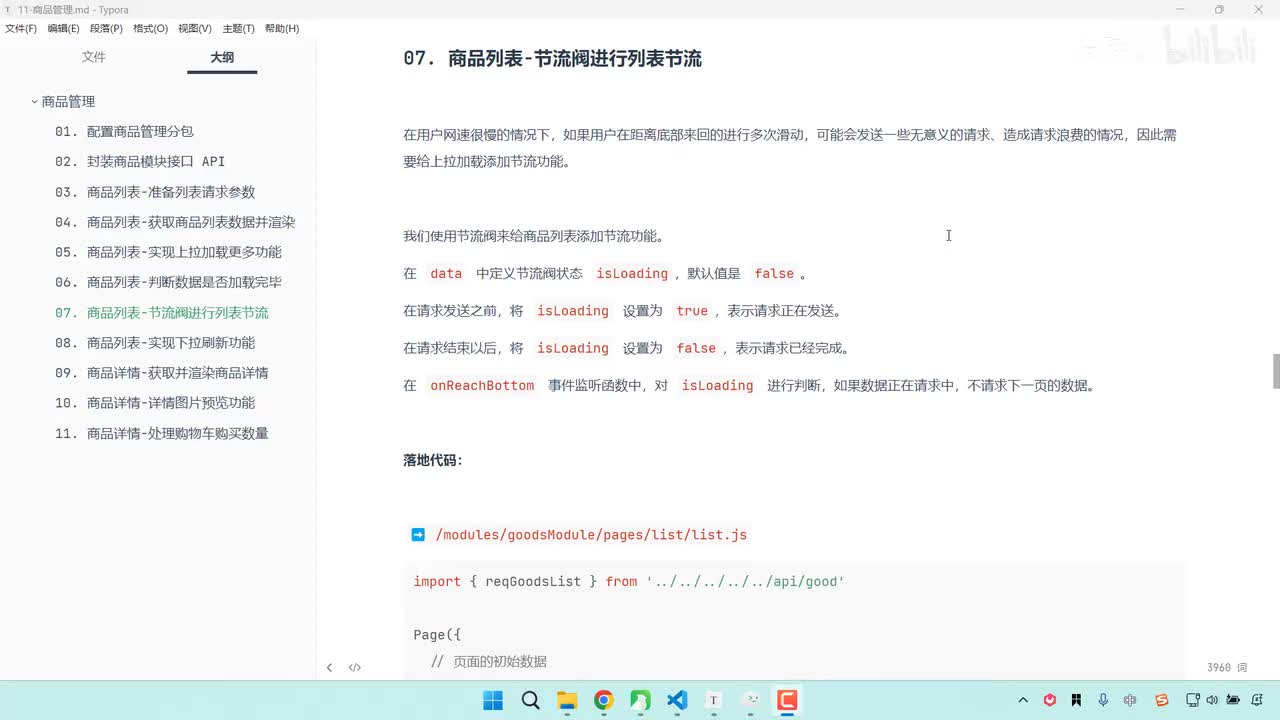Go to outline item 11. 商品详情-处理购物车购买数量
The height and width of the screenshot is (720, 1280).
click(x=162, y=433)
